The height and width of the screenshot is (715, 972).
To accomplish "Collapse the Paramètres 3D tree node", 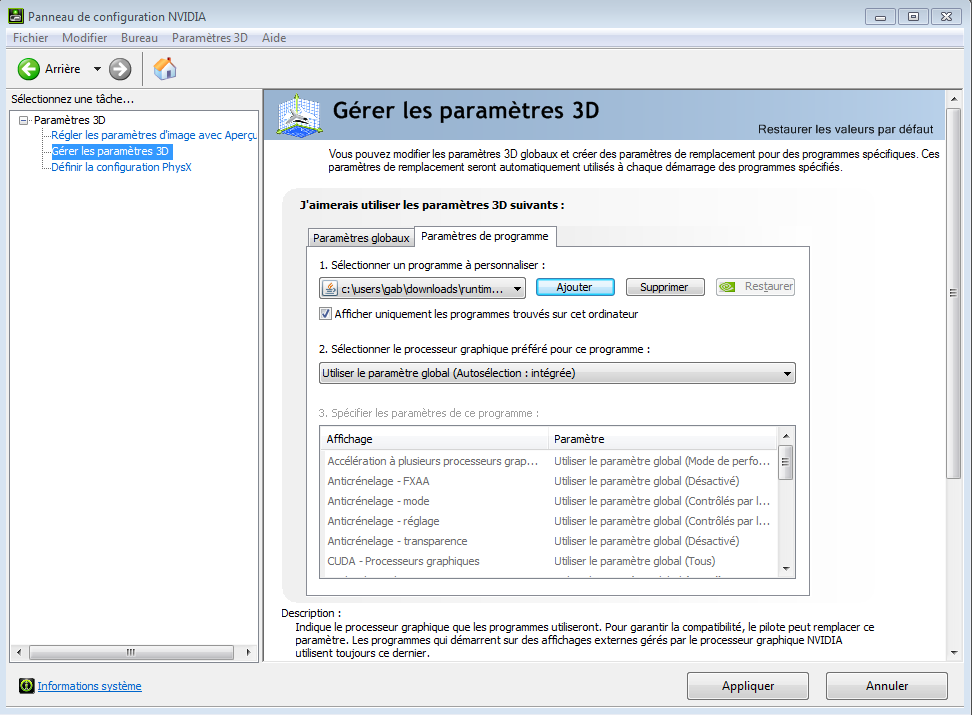I will [24, 120].
